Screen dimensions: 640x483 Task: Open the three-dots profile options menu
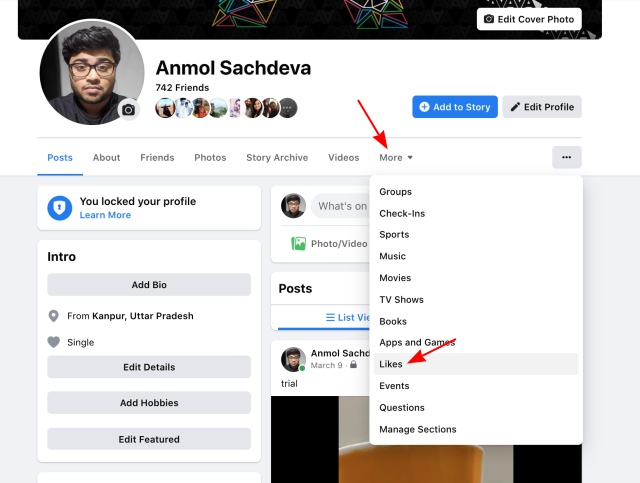(567, 157)
